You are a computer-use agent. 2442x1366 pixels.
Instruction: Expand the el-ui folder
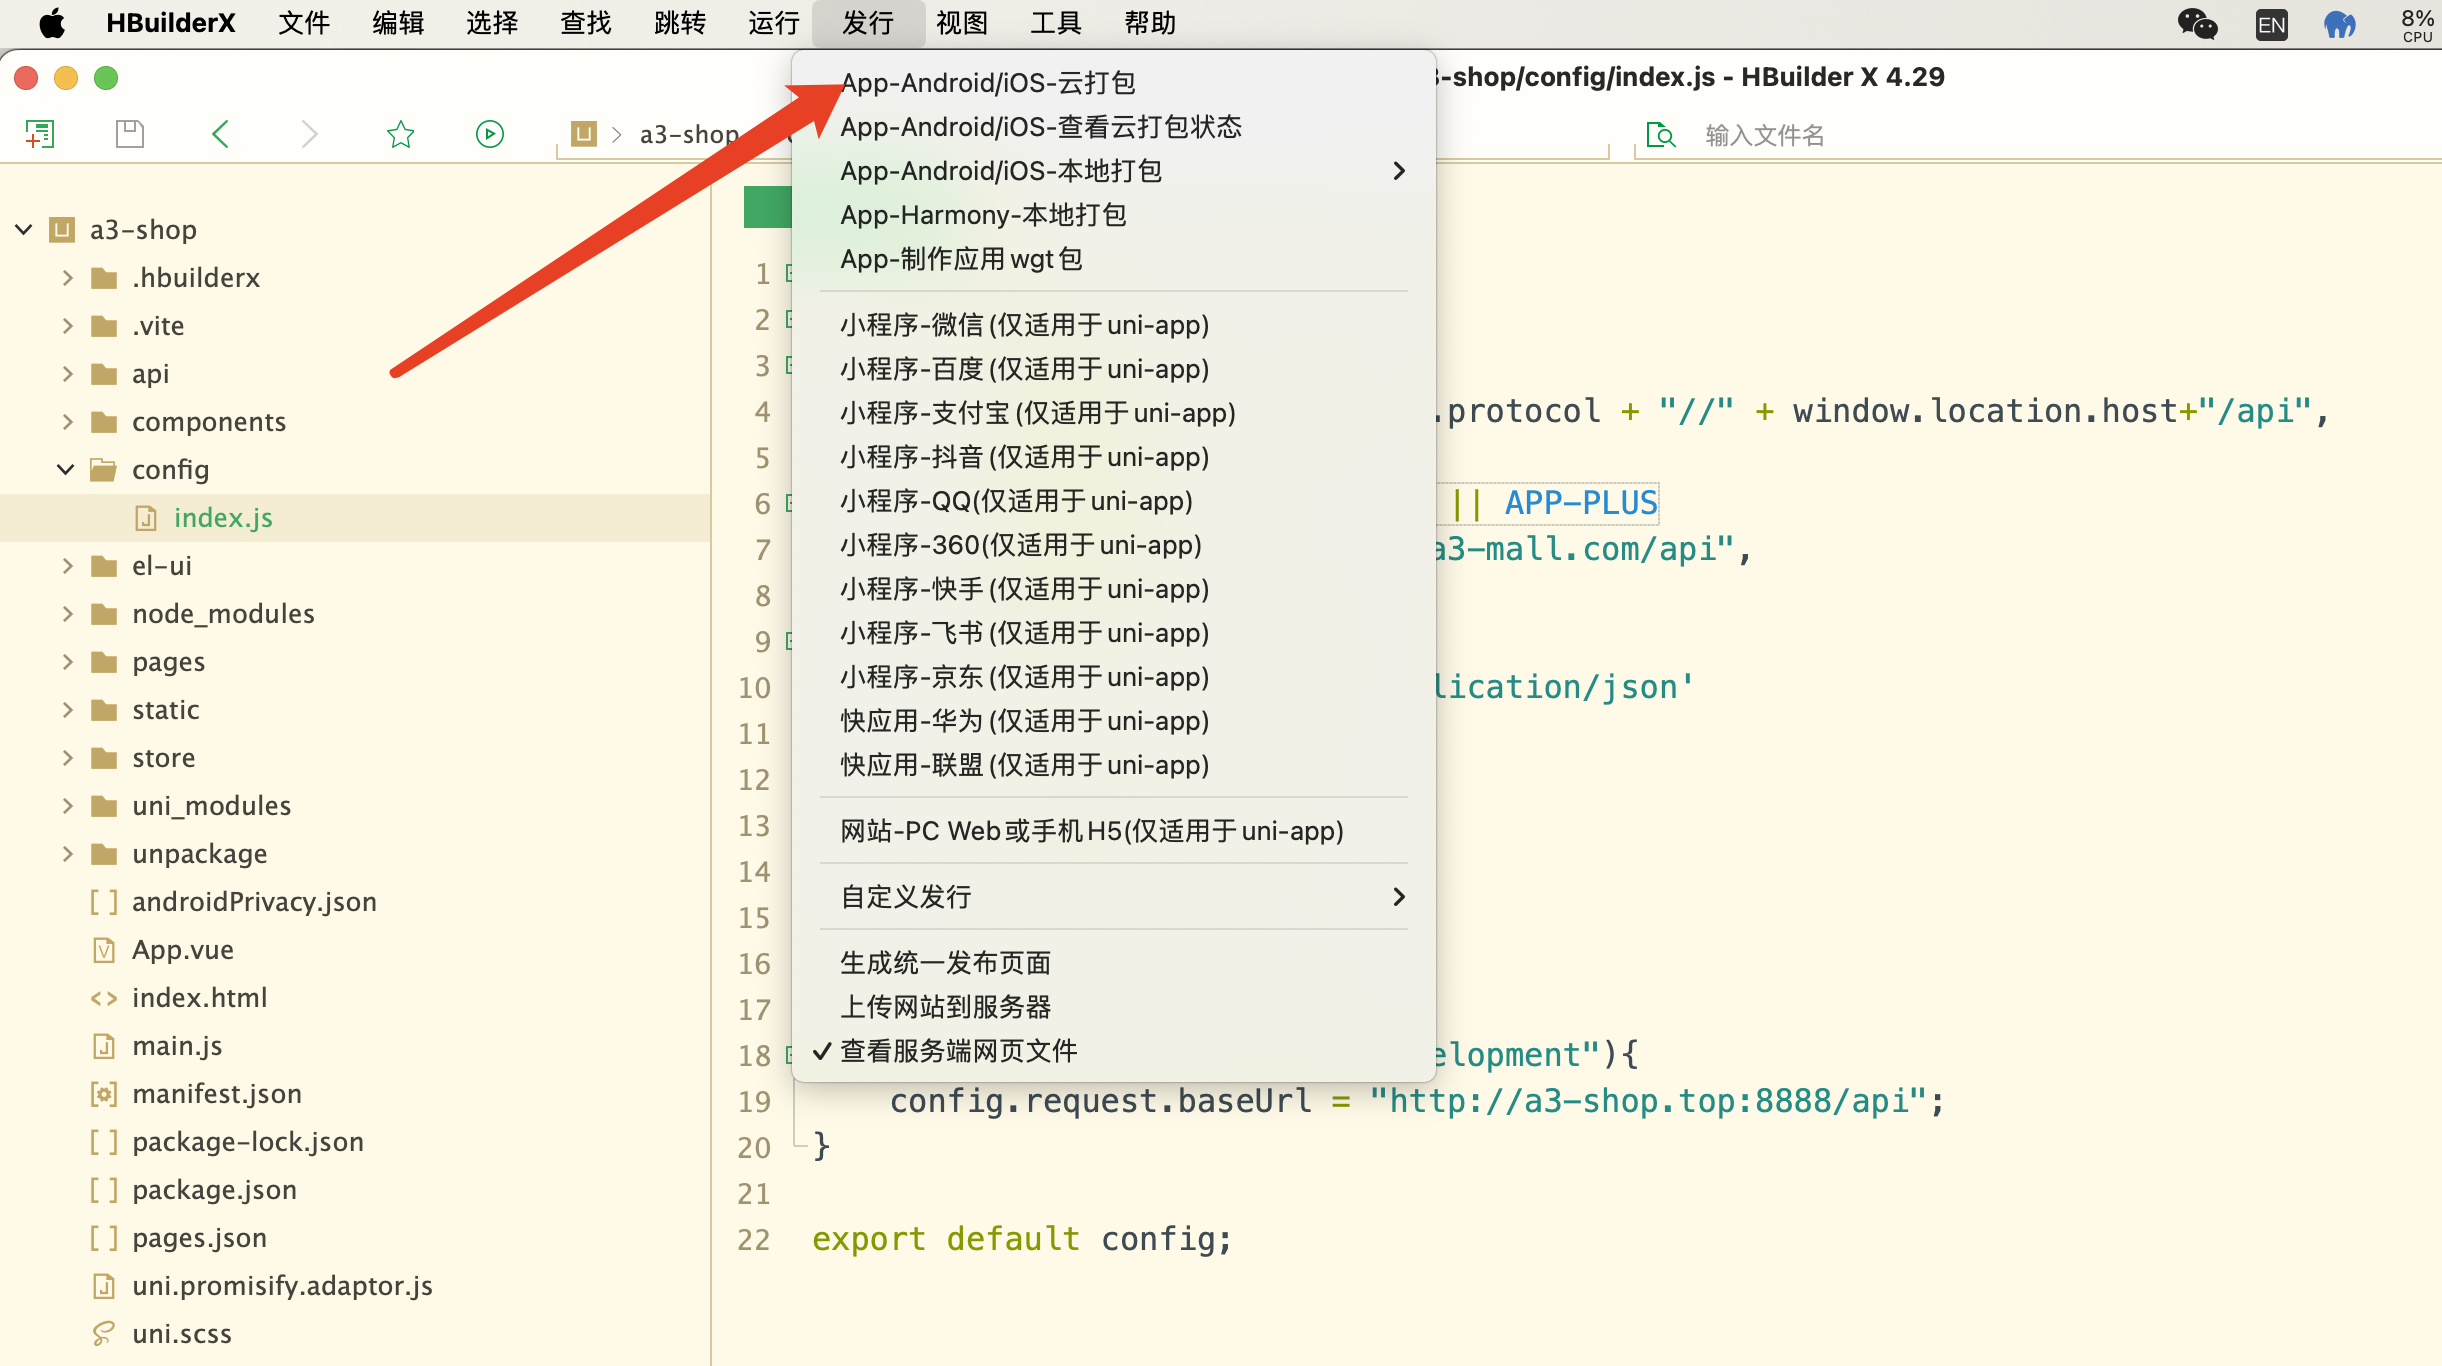(67, 565)
